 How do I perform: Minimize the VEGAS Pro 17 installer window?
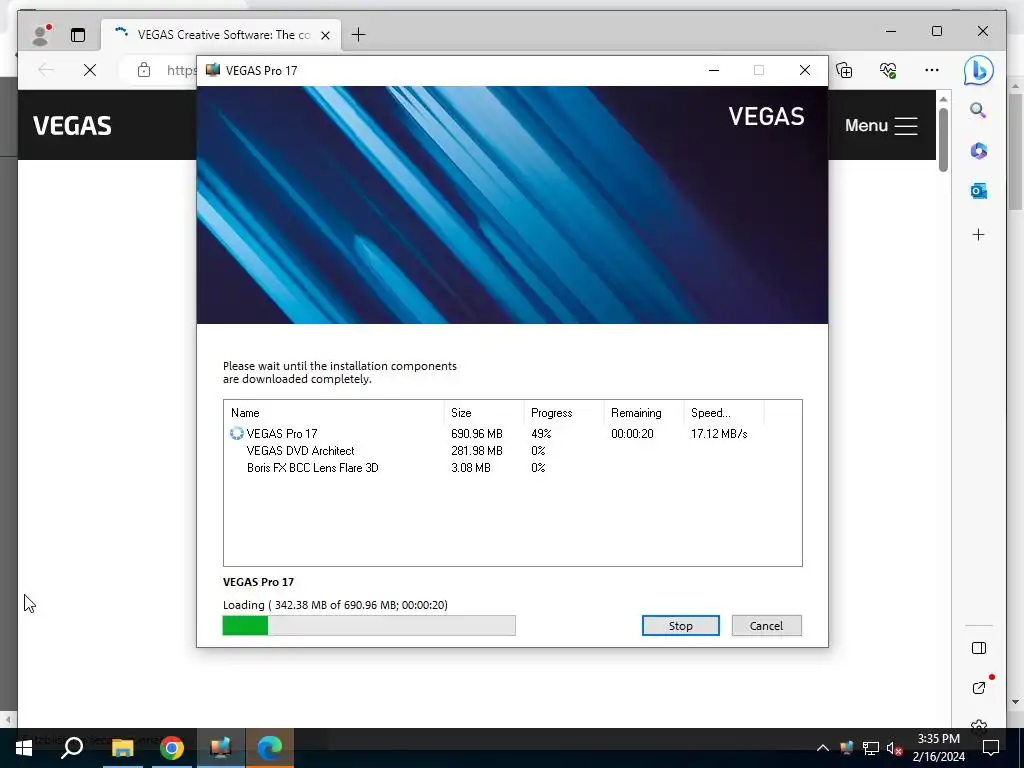[x=714, y=70]
